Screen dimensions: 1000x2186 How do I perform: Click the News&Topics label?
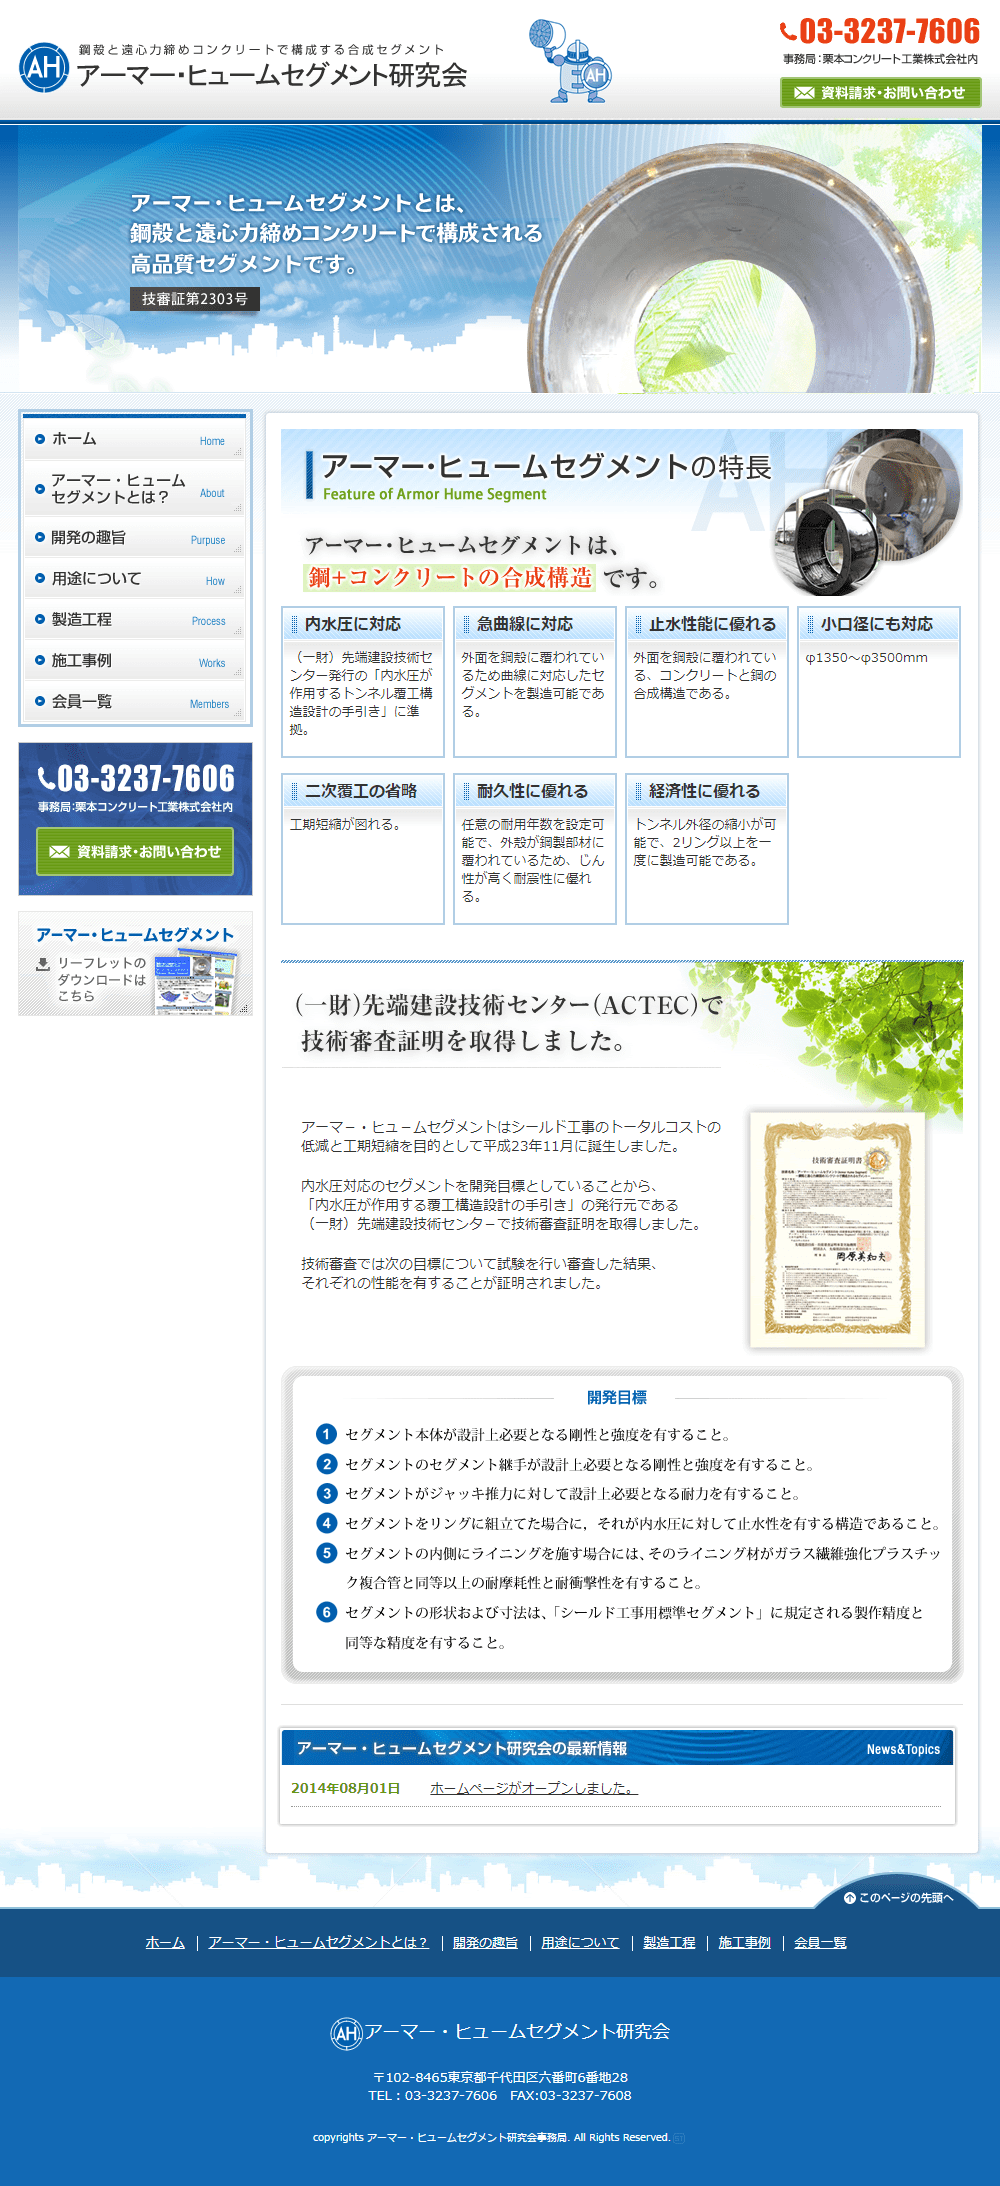pyautogui.click(x=903, y=1749)
